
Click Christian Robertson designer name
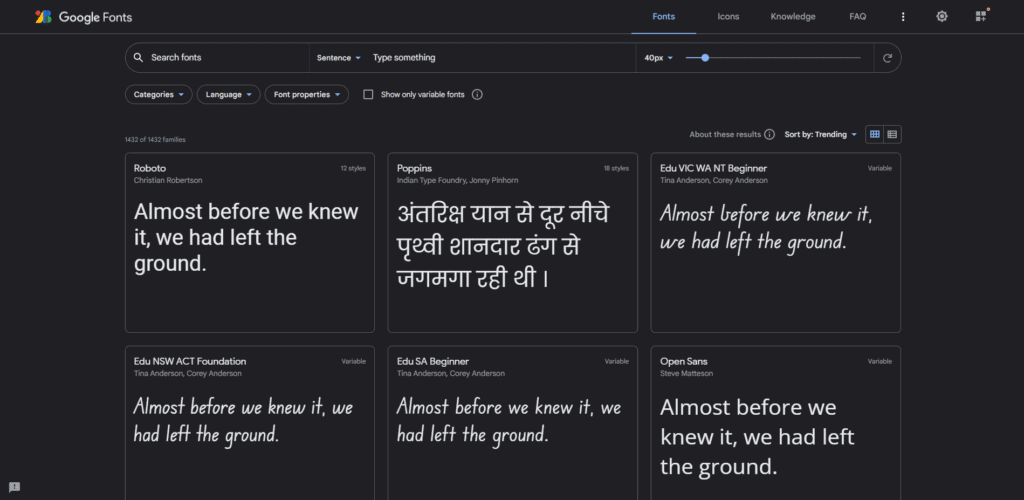point(168,180)
